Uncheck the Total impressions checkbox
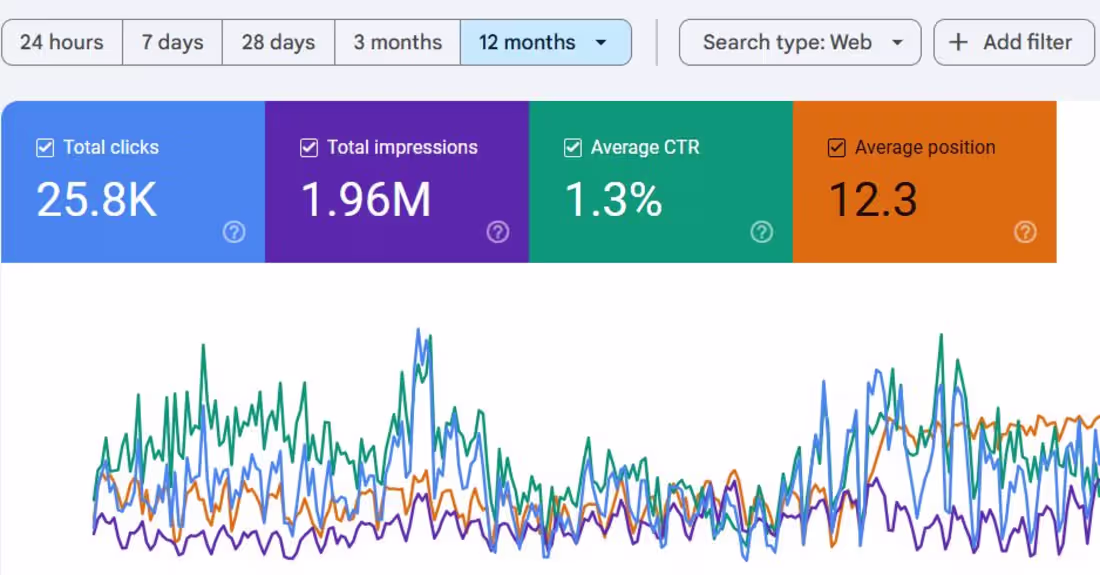 click(309, 148)
